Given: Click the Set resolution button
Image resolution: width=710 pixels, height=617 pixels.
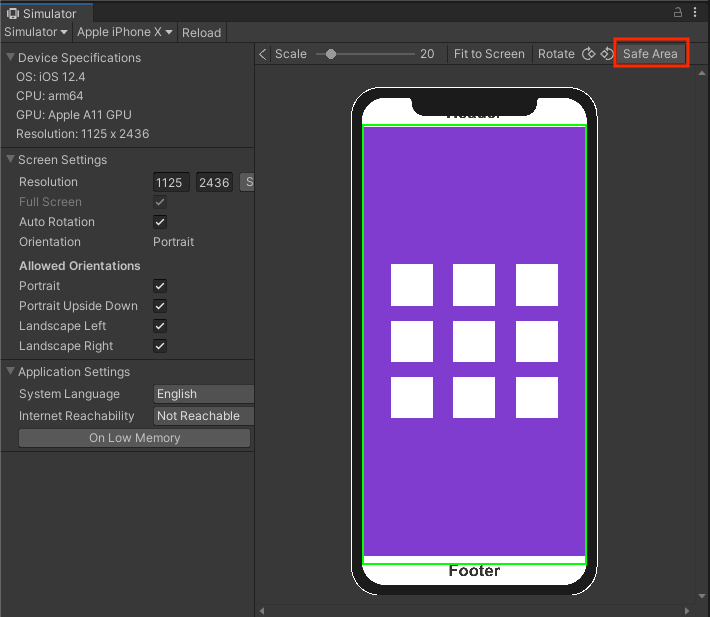Looking at the screenshot, I should (247, 182).
